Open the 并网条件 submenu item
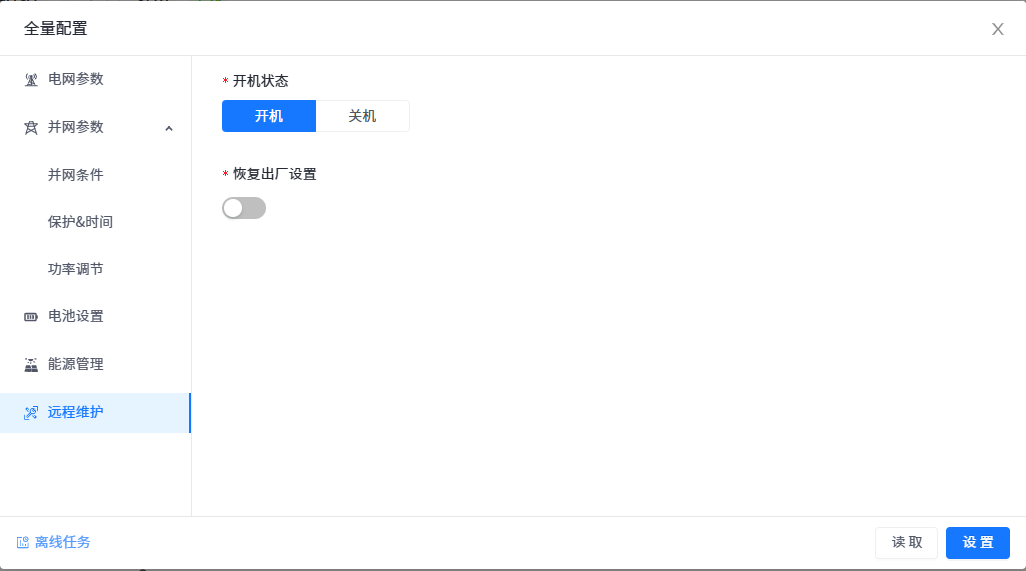 point(76,175)
